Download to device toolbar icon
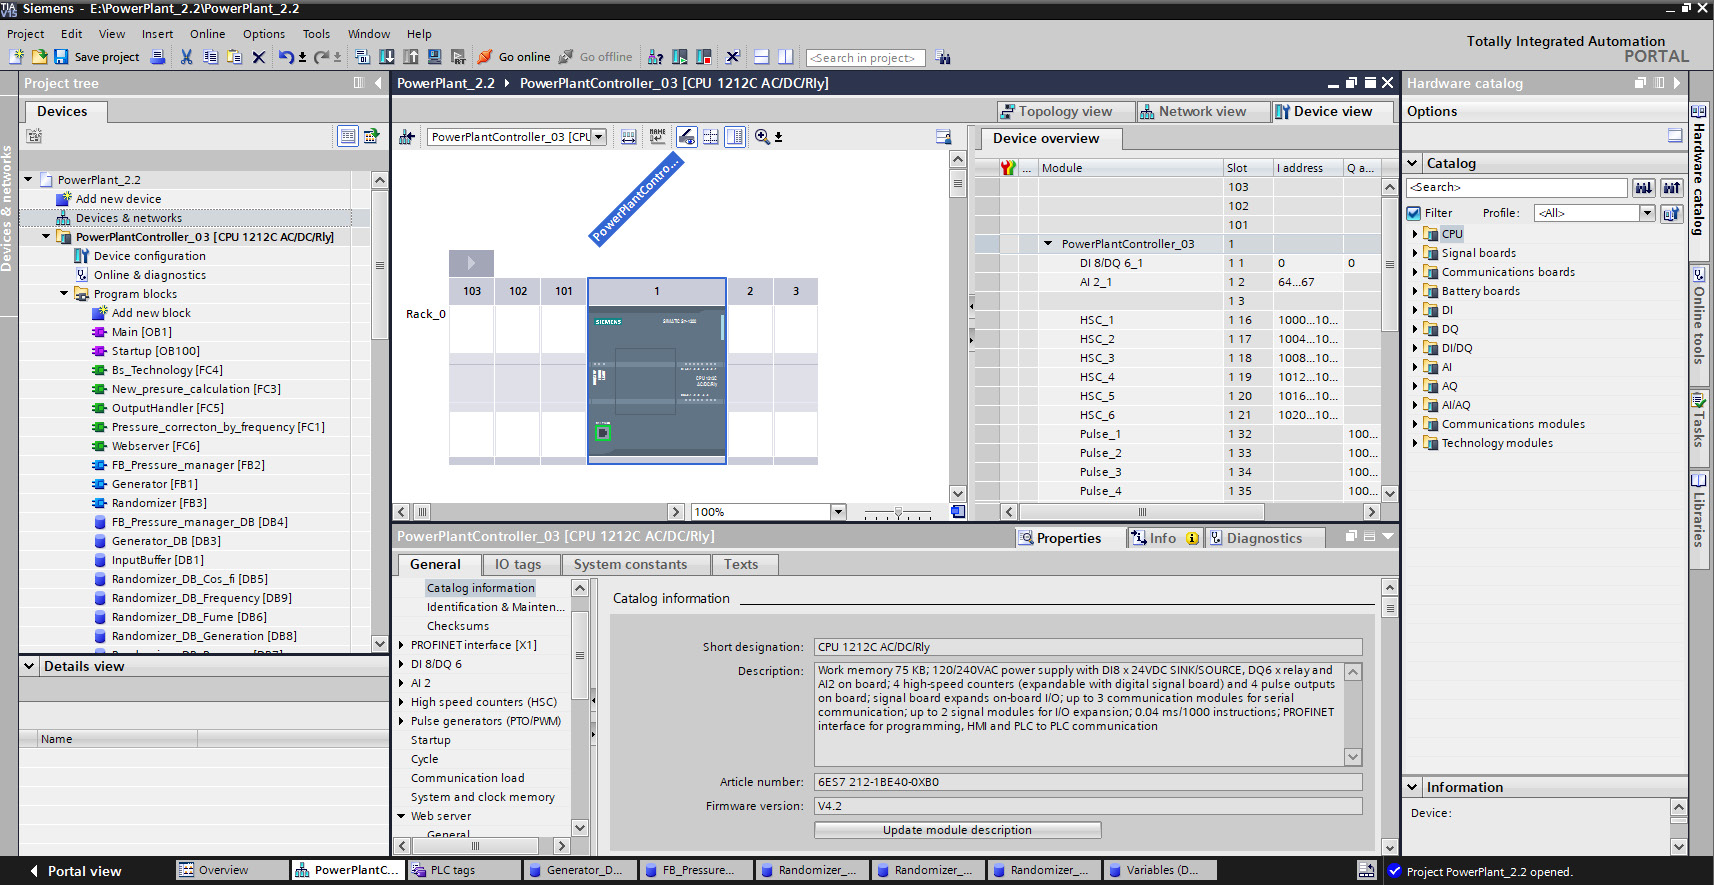The image size is (1714, 885). [386, 57]
